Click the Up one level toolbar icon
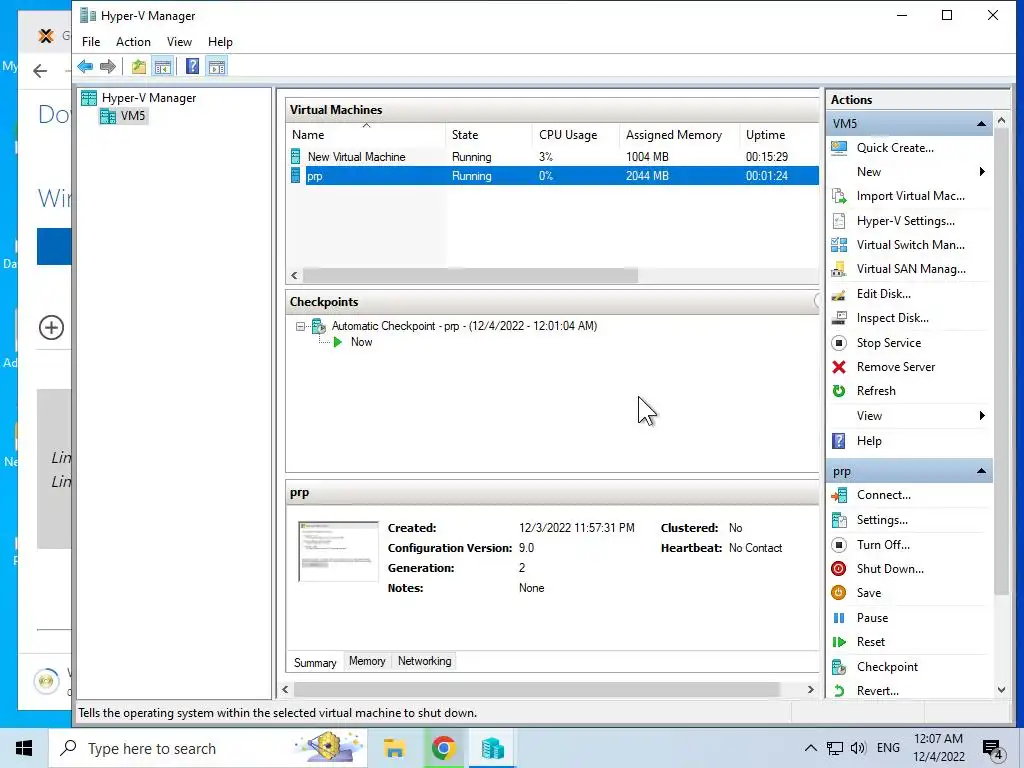1024x768 pixels. pos(138,67)
